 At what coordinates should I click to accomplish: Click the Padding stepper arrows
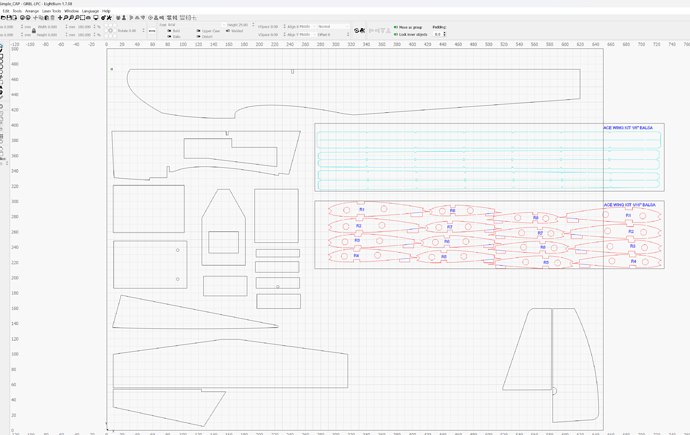point(444,34)
